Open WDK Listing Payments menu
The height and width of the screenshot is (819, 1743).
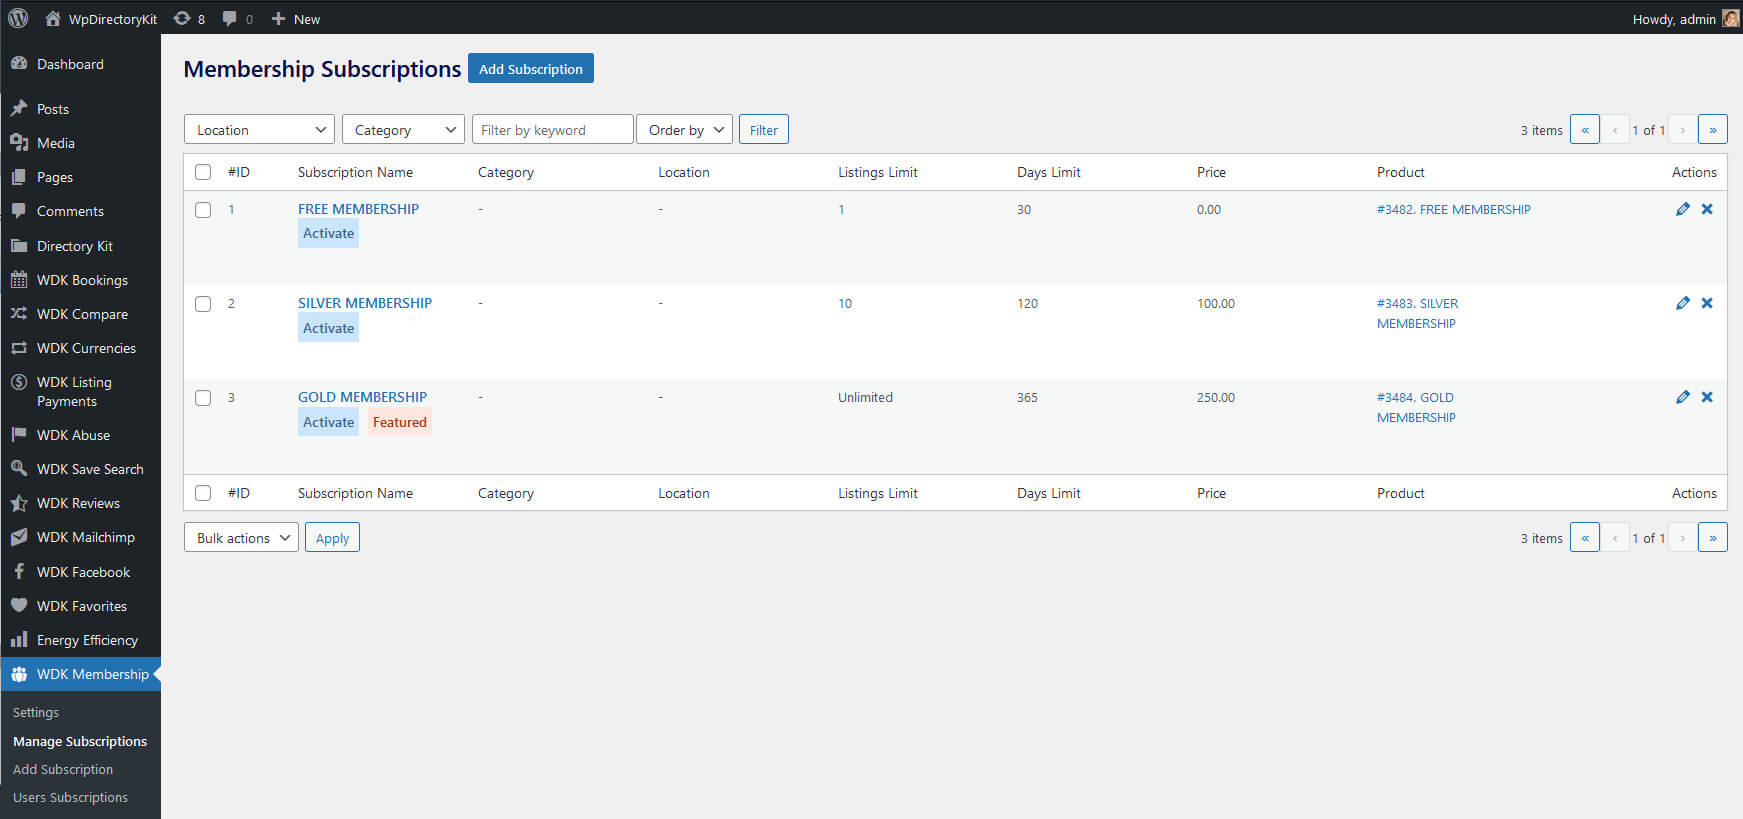point(80,391)
